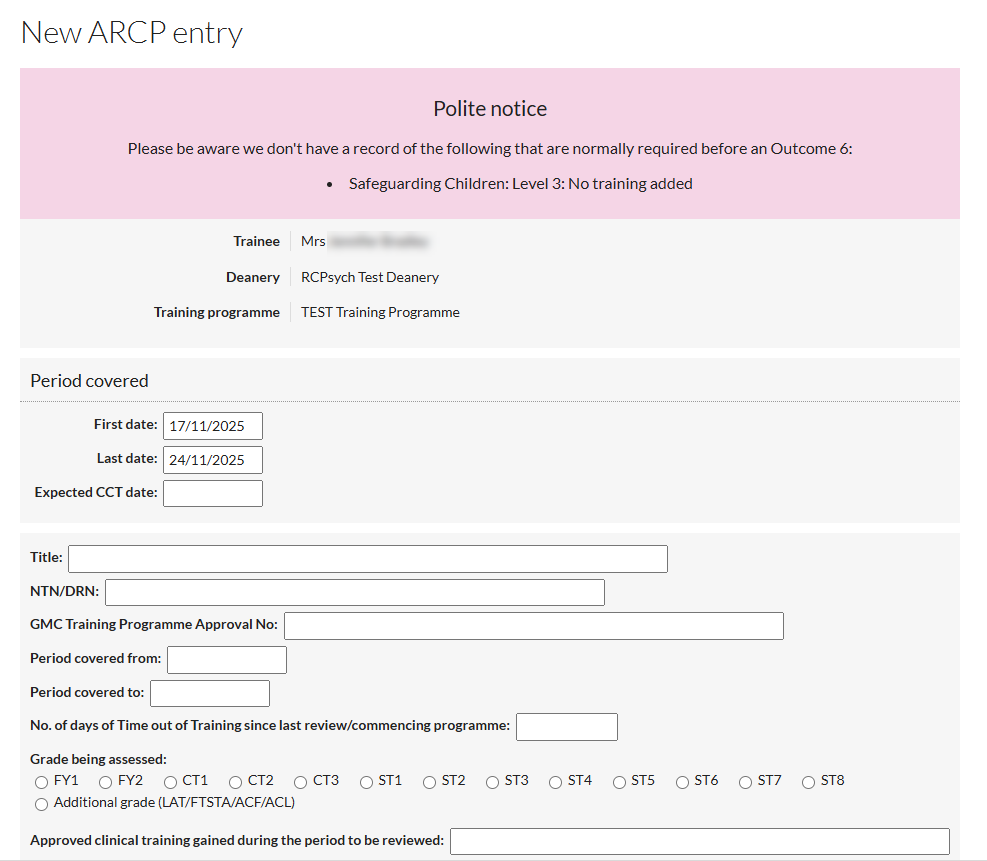Choose the ST7 grade radio

(x=745, y=782)
